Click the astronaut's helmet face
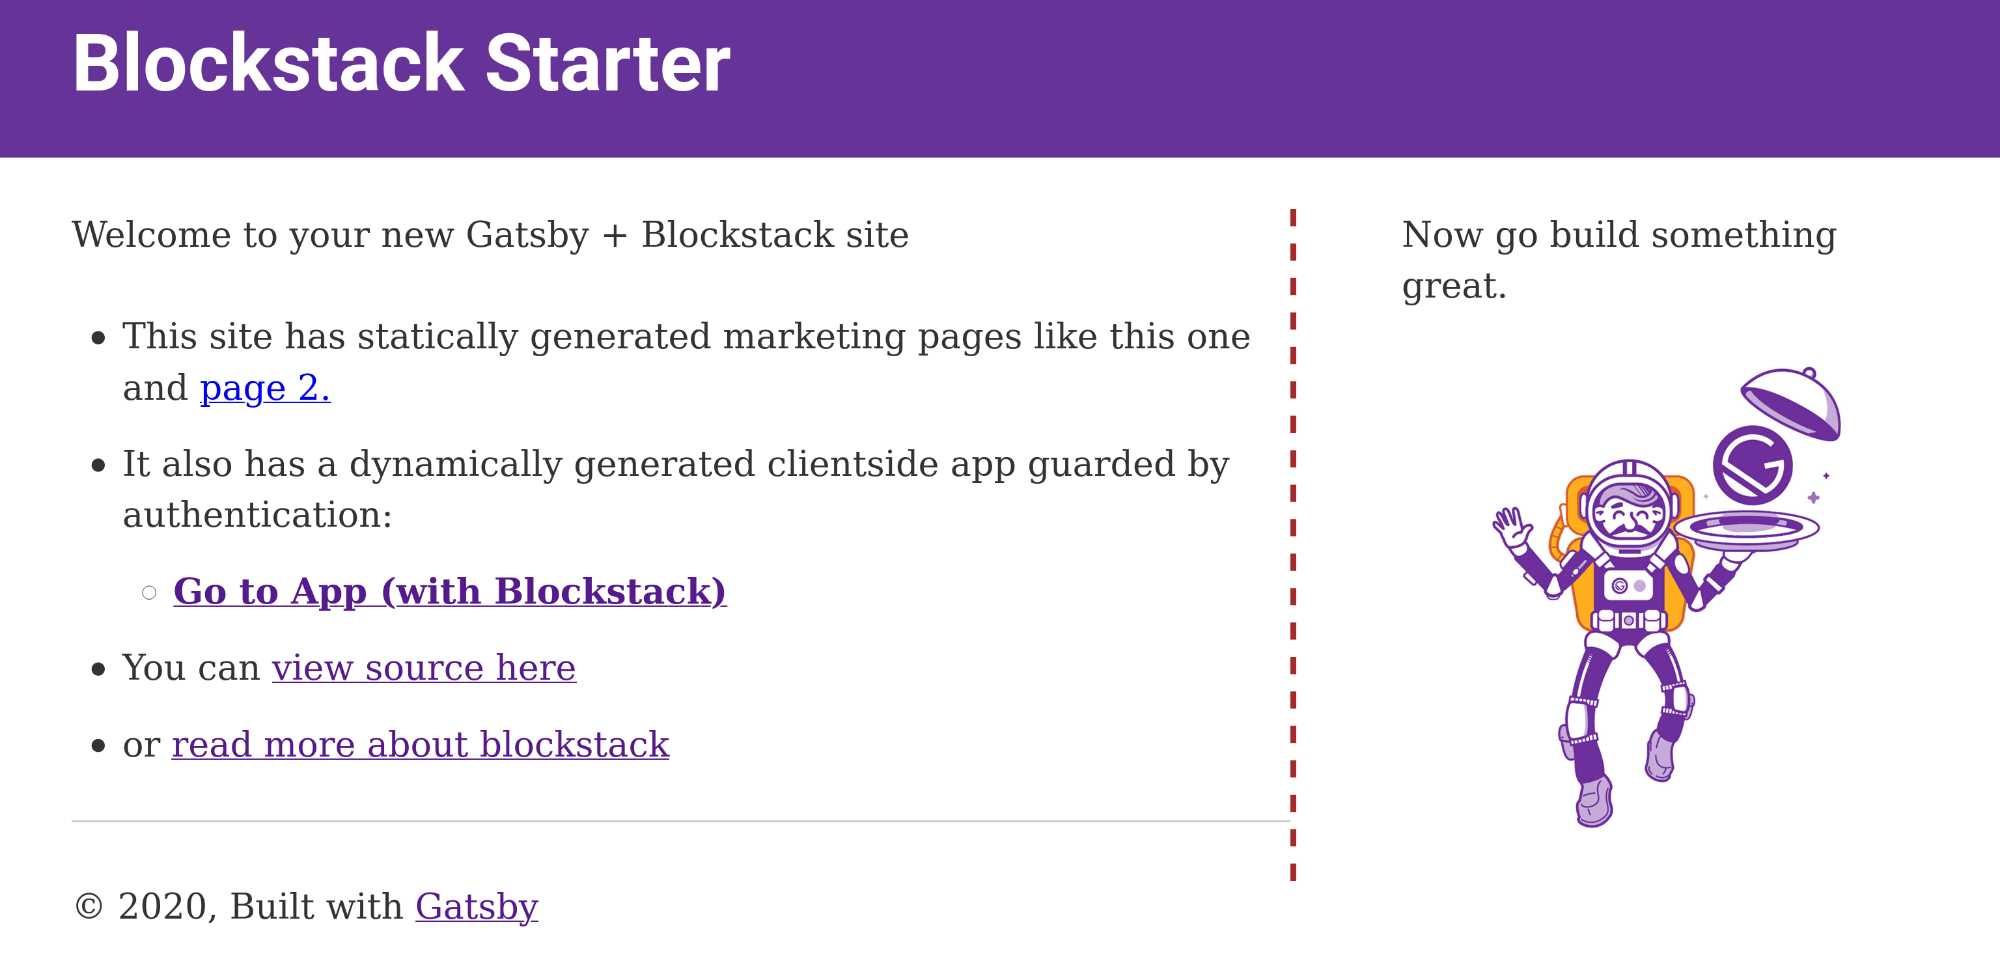Viewport: 2000px width, 966px height. click(1629, 512)
